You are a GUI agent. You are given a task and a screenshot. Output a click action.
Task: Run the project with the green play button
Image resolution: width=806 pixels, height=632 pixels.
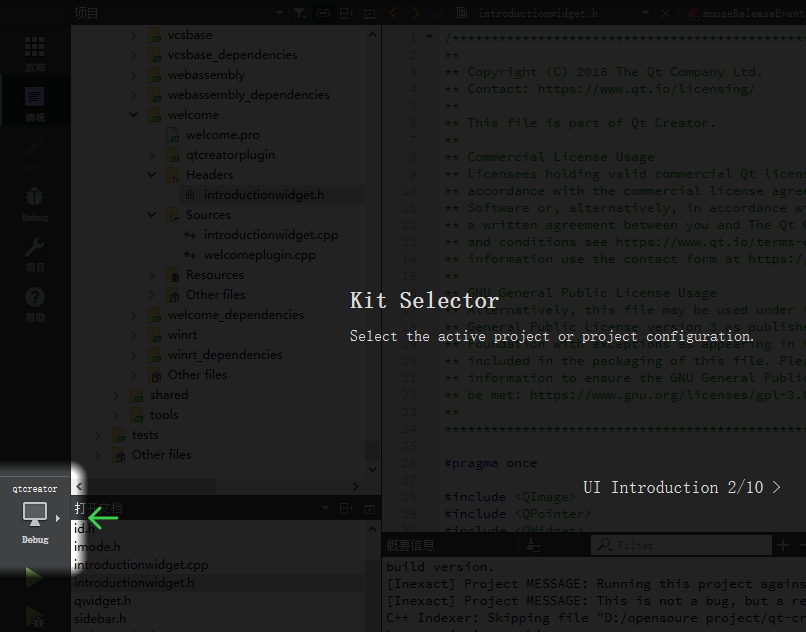pyautogui.click(x=33, y=578)
